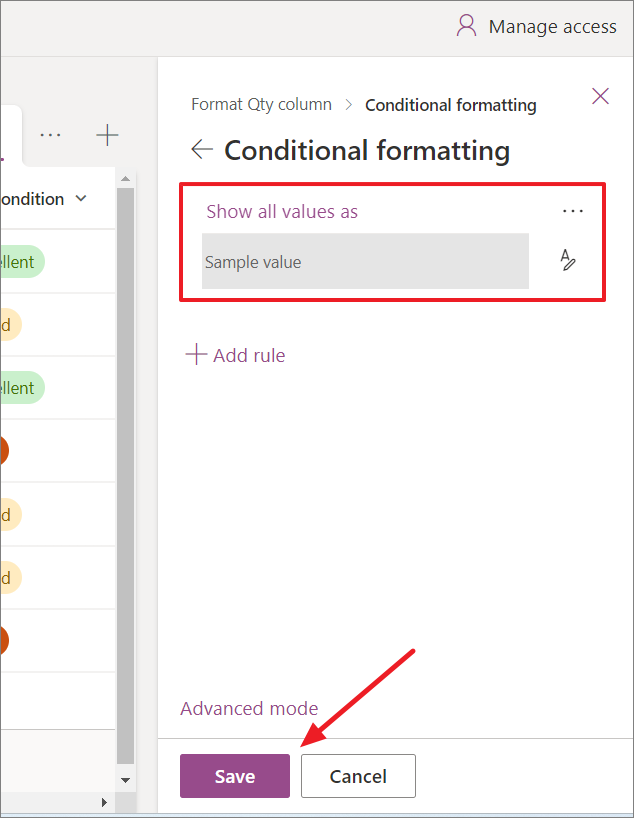Click the person icon beside Manage access
Viewport: 634px width, 818px height.
click(x=466, y=26)
